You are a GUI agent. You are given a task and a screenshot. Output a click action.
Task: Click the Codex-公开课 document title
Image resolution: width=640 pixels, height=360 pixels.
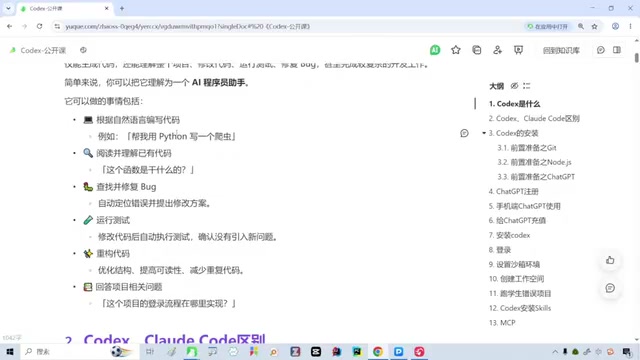[43, 50]
